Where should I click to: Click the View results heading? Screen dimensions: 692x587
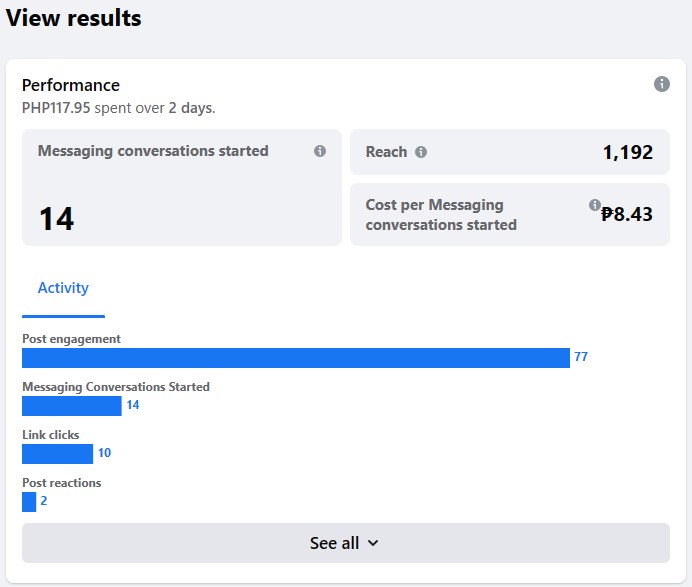74,18
